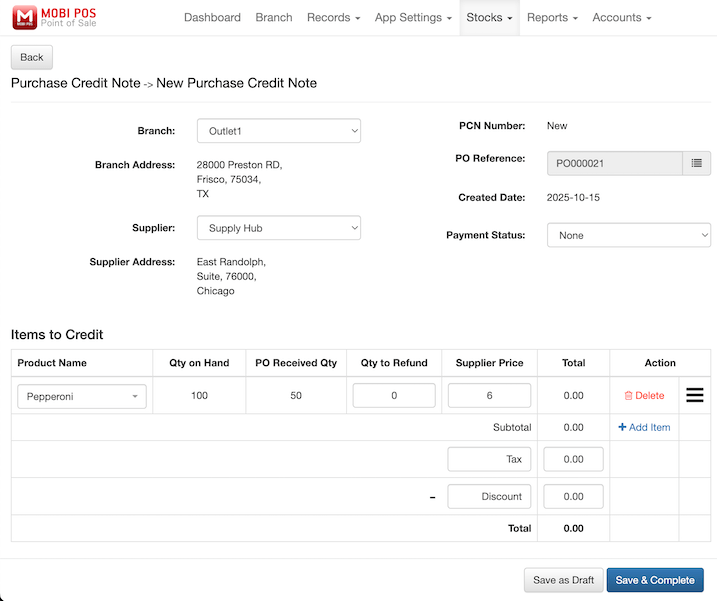Screen dimensions: 717x601
Task: Open the Branch dropdown showing Outlet1
Action: (279, 131)
